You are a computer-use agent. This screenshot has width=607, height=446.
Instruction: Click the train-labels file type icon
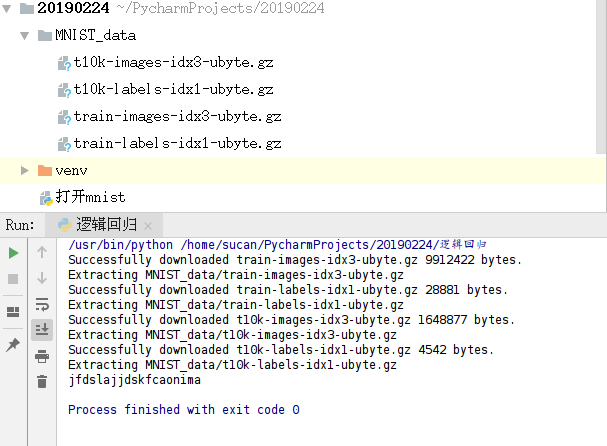[x=64, y=145]
